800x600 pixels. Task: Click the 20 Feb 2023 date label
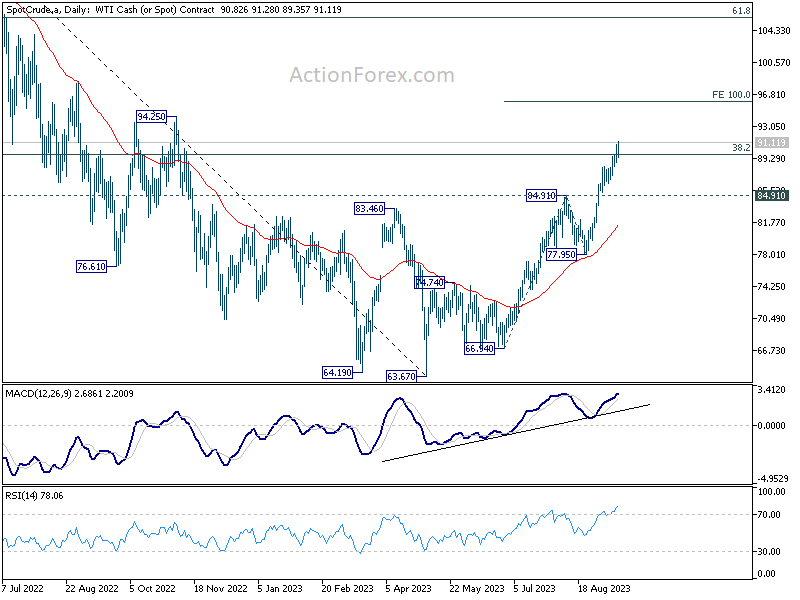pos(347,588)
